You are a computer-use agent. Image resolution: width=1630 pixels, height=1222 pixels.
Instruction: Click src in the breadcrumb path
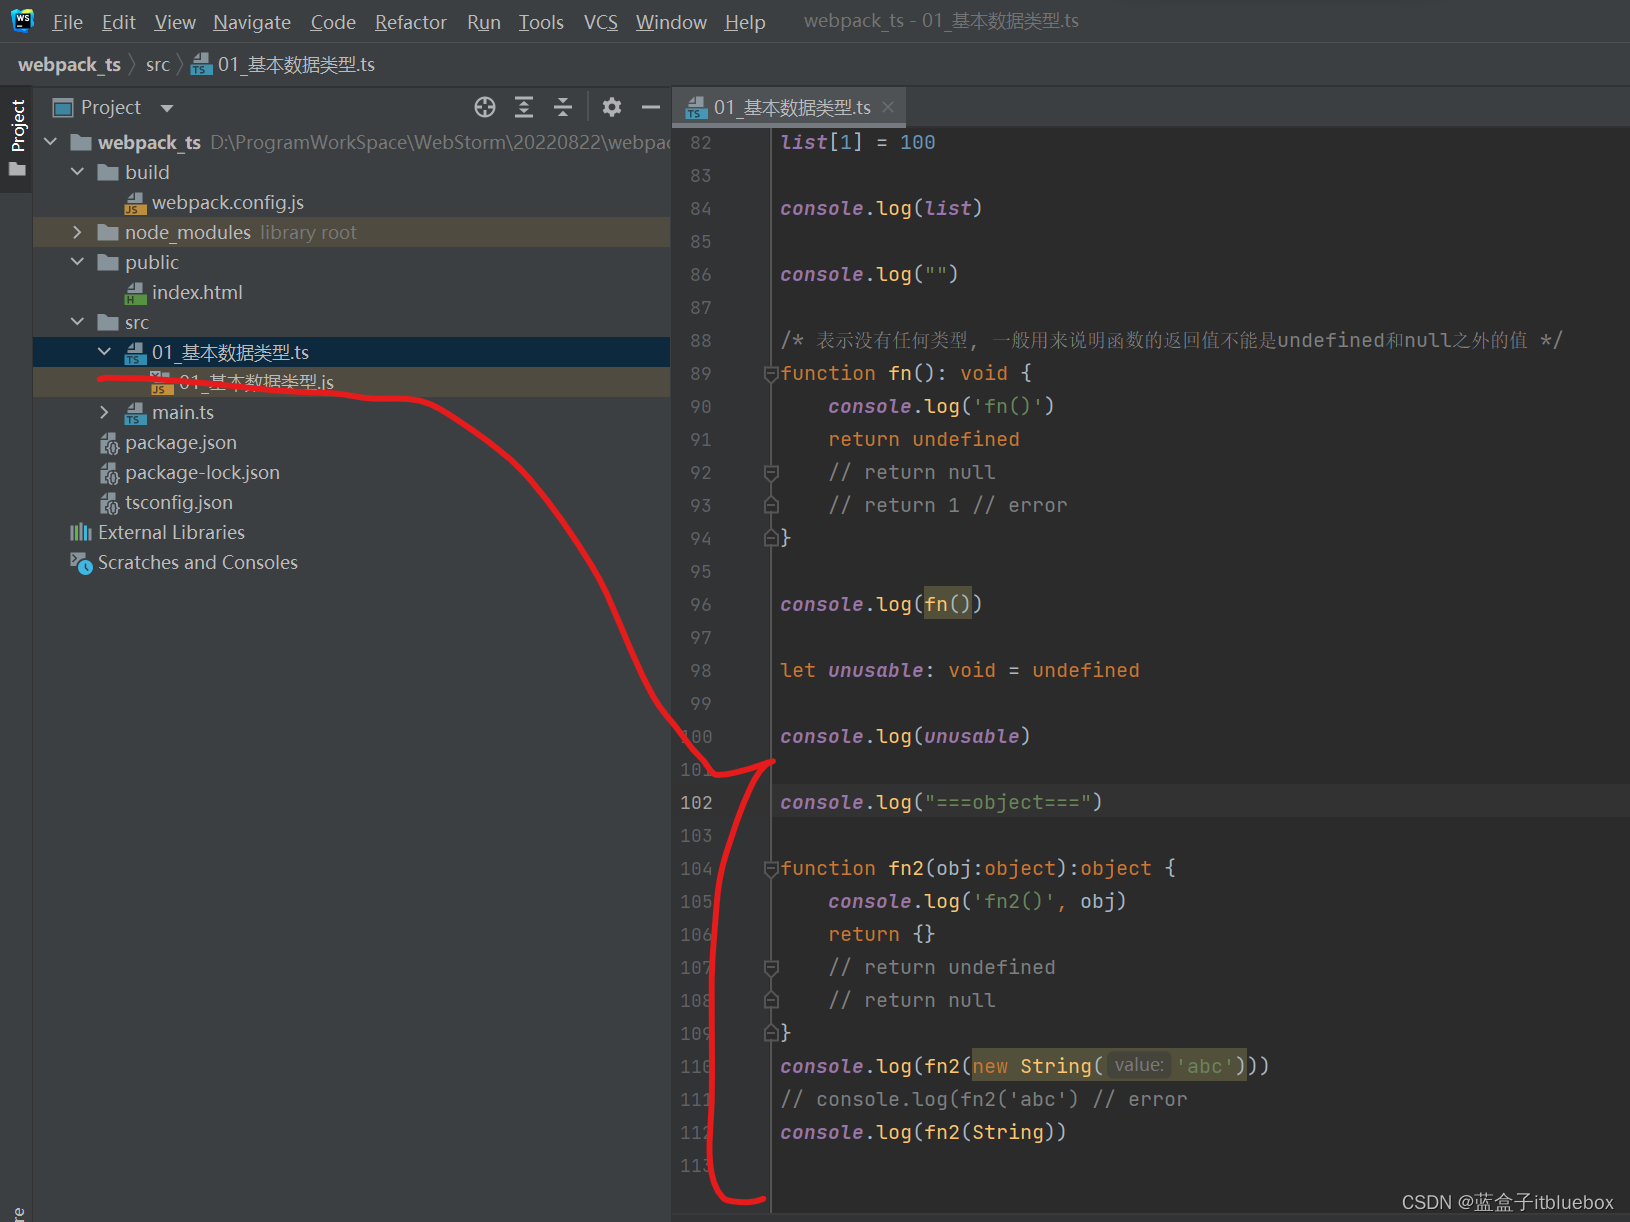coord(158,64)
